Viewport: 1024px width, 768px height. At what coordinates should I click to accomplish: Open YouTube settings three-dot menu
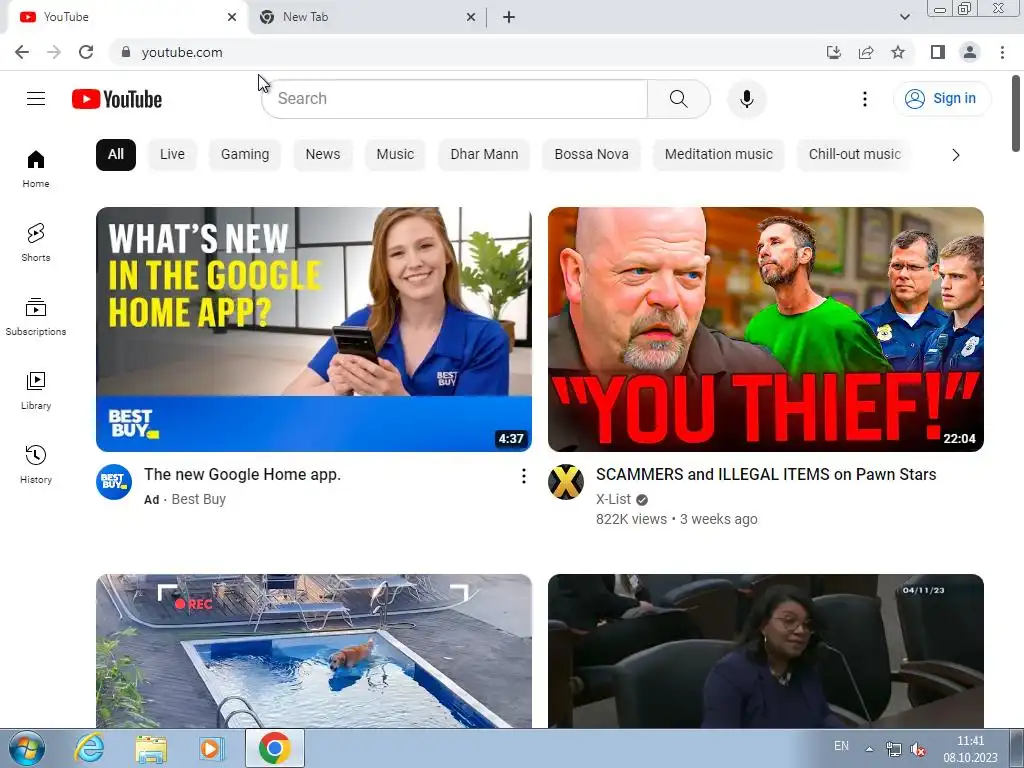pyautogui.click(x=865, y=99)
